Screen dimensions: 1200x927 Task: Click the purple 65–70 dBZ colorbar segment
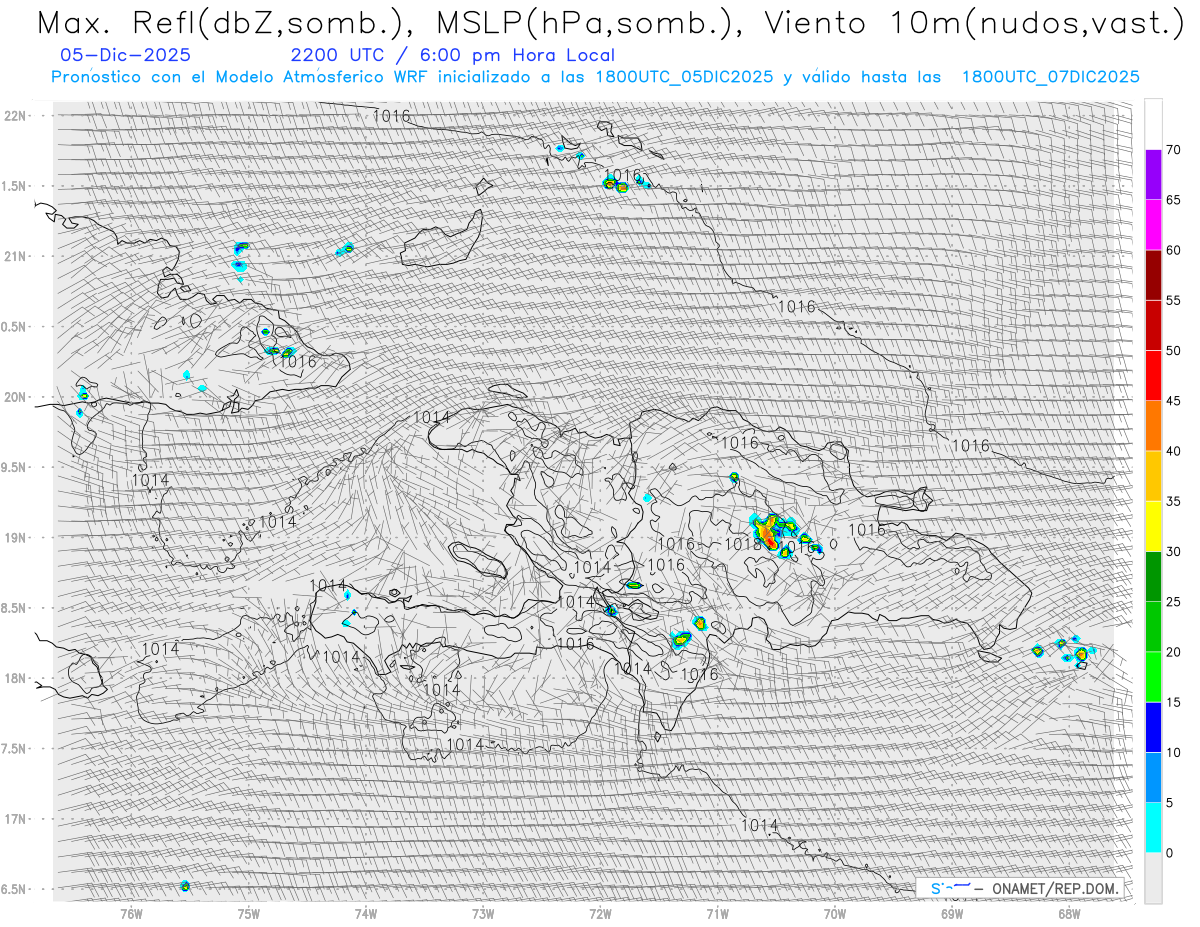pyautogui.click(x=1153, y=174)
